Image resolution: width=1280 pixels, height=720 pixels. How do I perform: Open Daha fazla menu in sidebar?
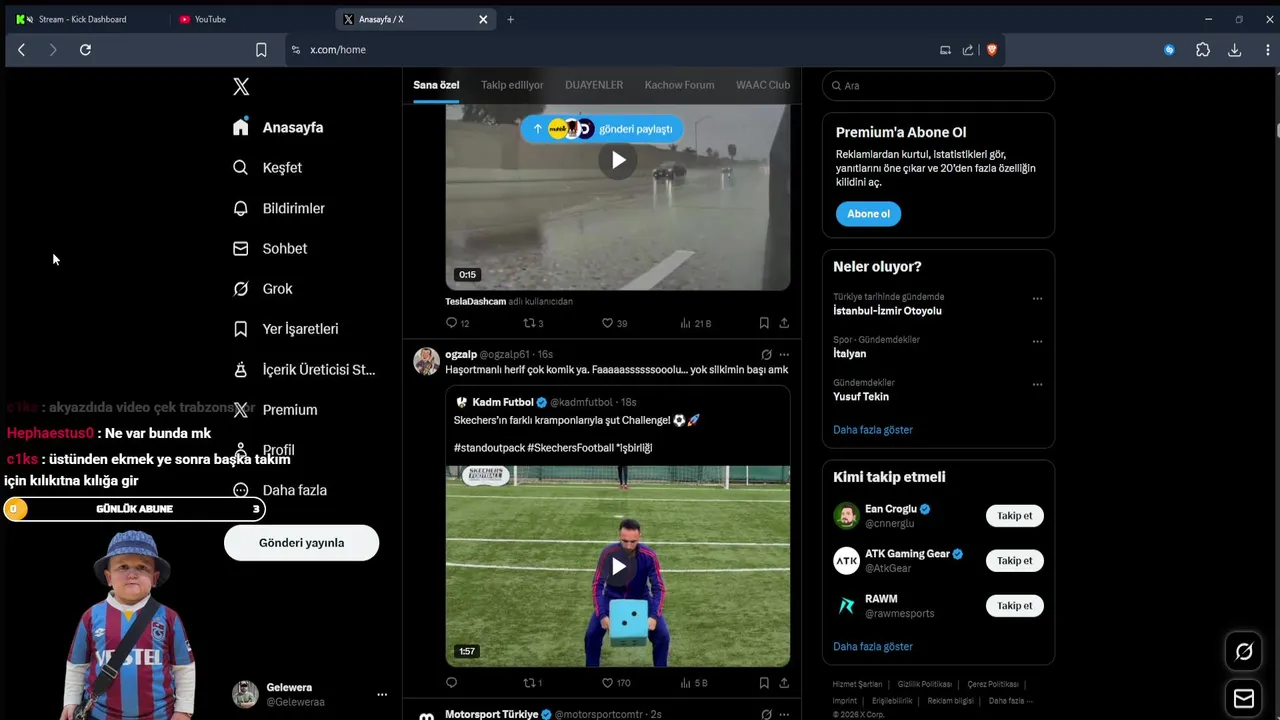[x=280, y=490]
